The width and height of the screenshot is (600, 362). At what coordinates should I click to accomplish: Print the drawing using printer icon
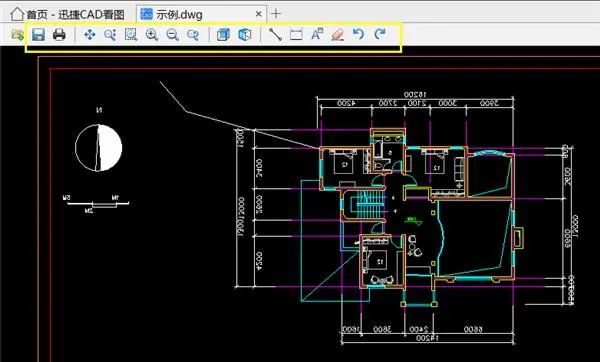point(59,34)
